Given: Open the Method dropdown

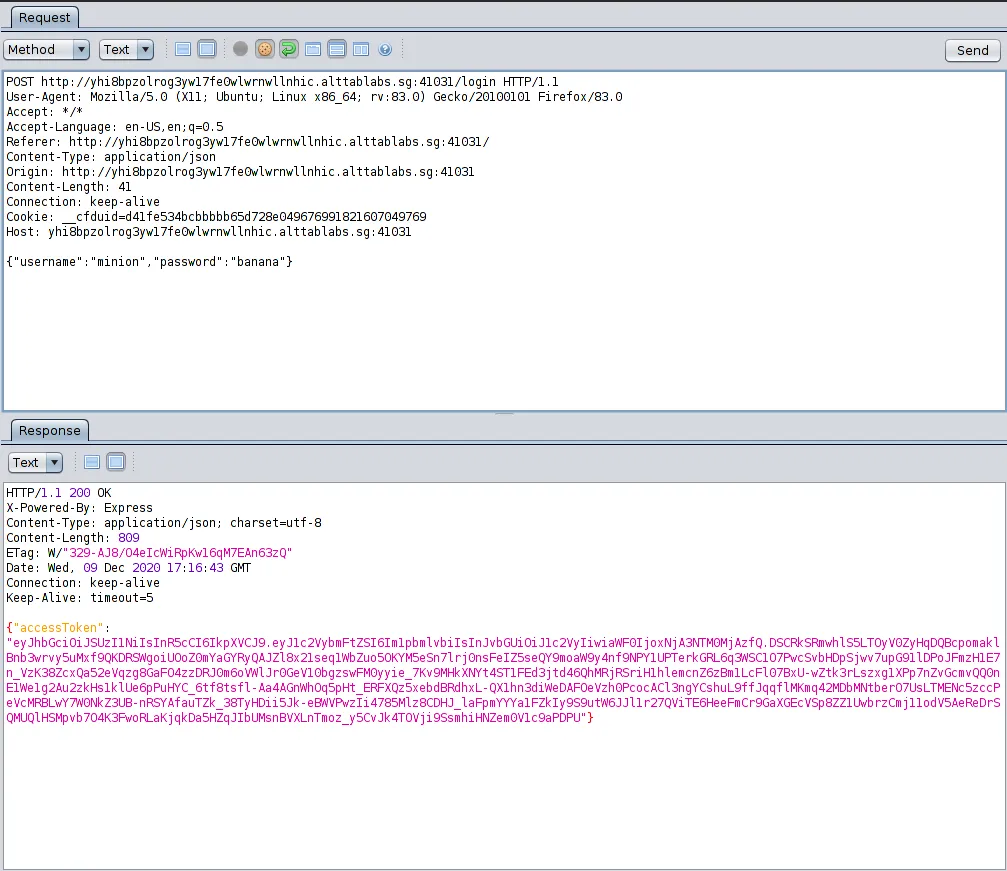Looking at the screenshot, I should pyautogui.click(x=46, y=50).
